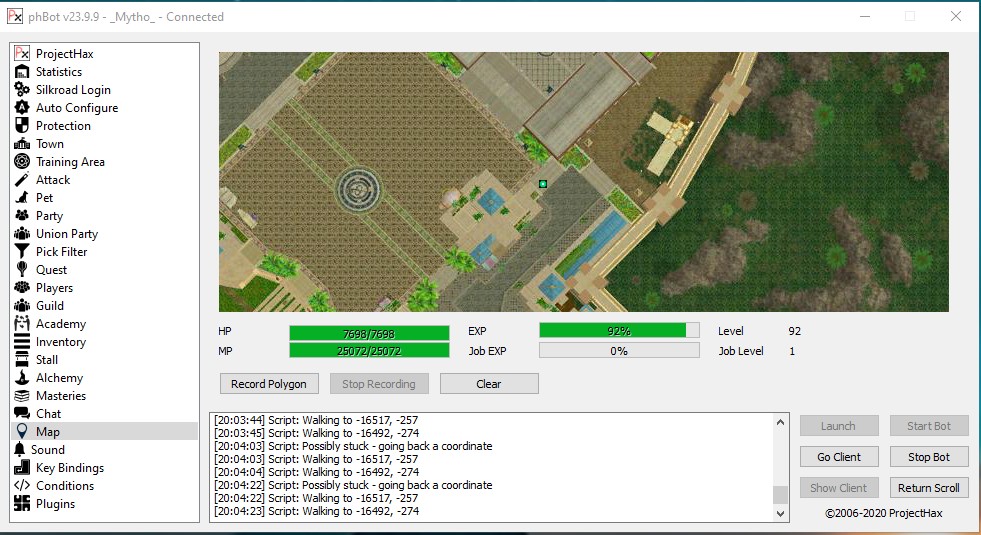Open the Inventory page
Image resolution: width=981 pixels, height=535 pixels.
tap(61, 342)
